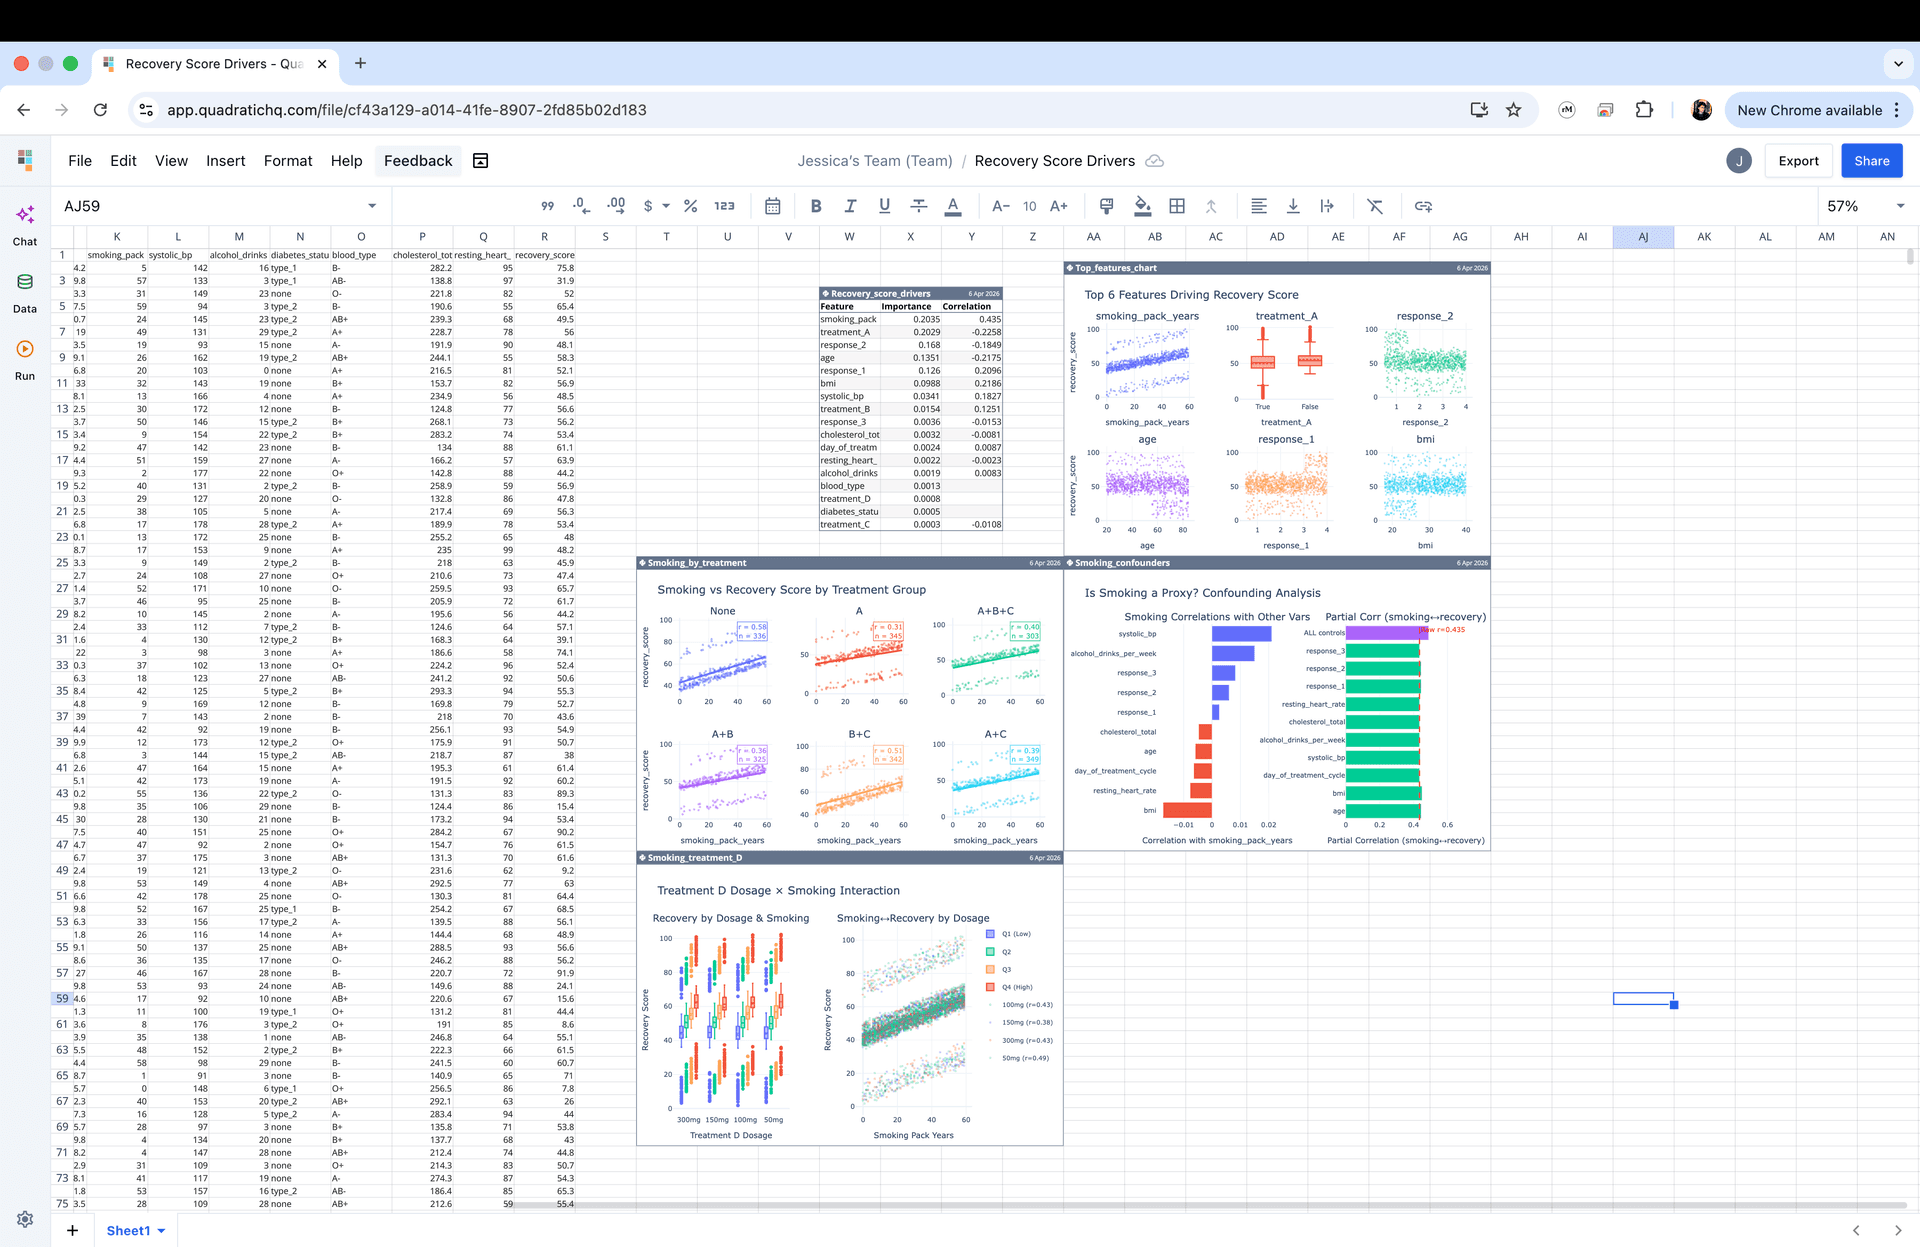The width and height of the screenshot is (1920, 1247).
Task: Open the Insert menu
Action: pos(225,161)
